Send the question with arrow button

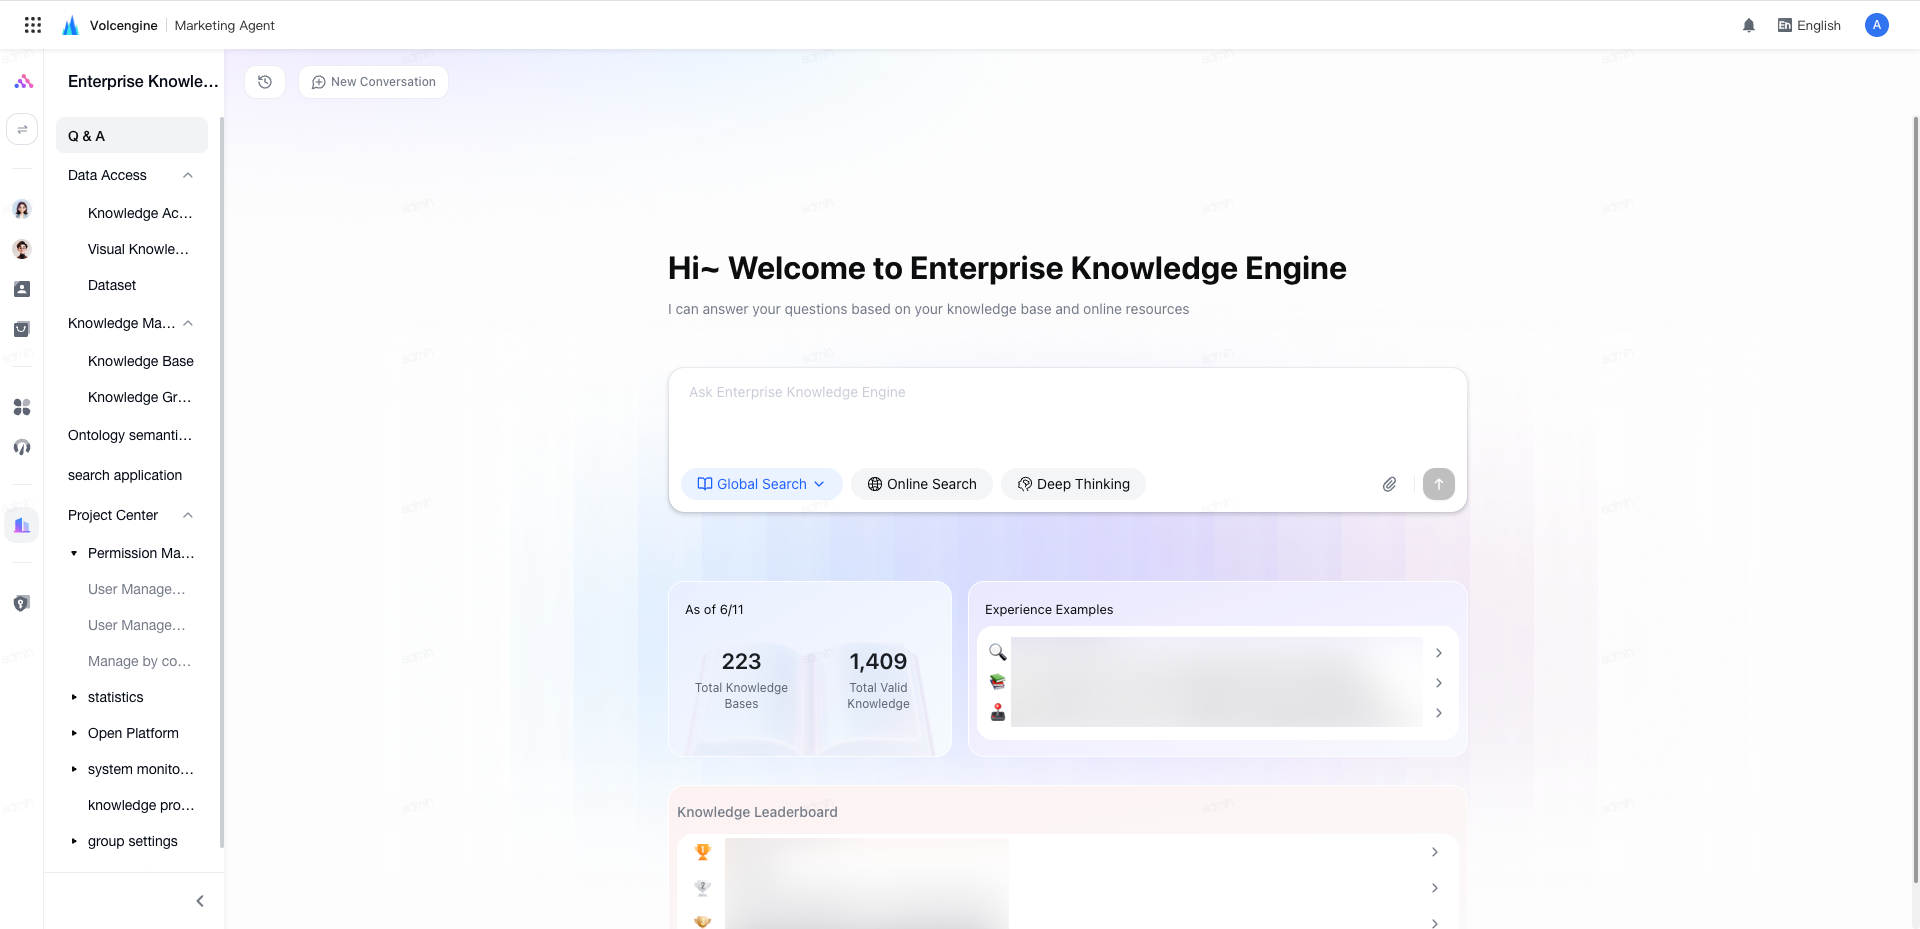1439,484
